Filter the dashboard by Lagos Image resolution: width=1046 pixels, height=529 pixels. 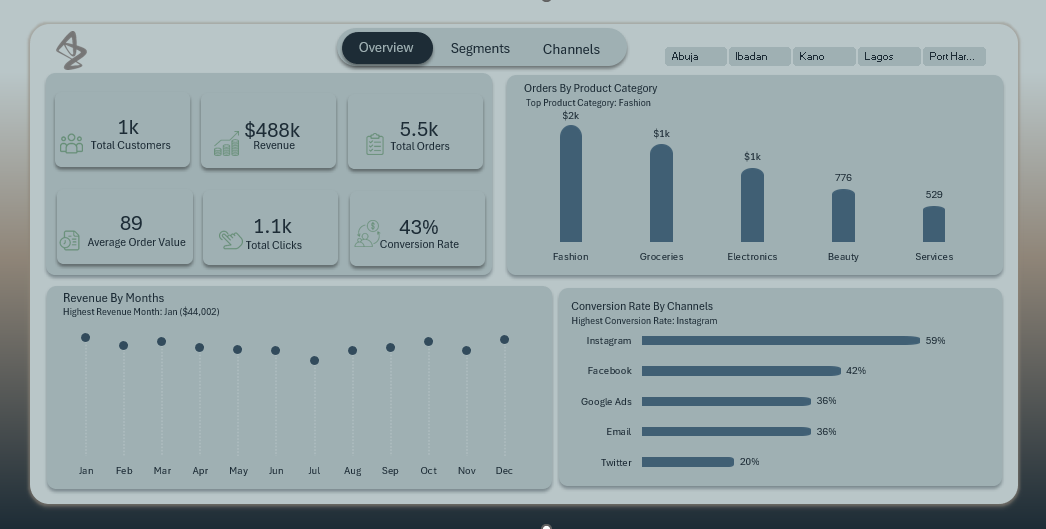click(888, 57)
